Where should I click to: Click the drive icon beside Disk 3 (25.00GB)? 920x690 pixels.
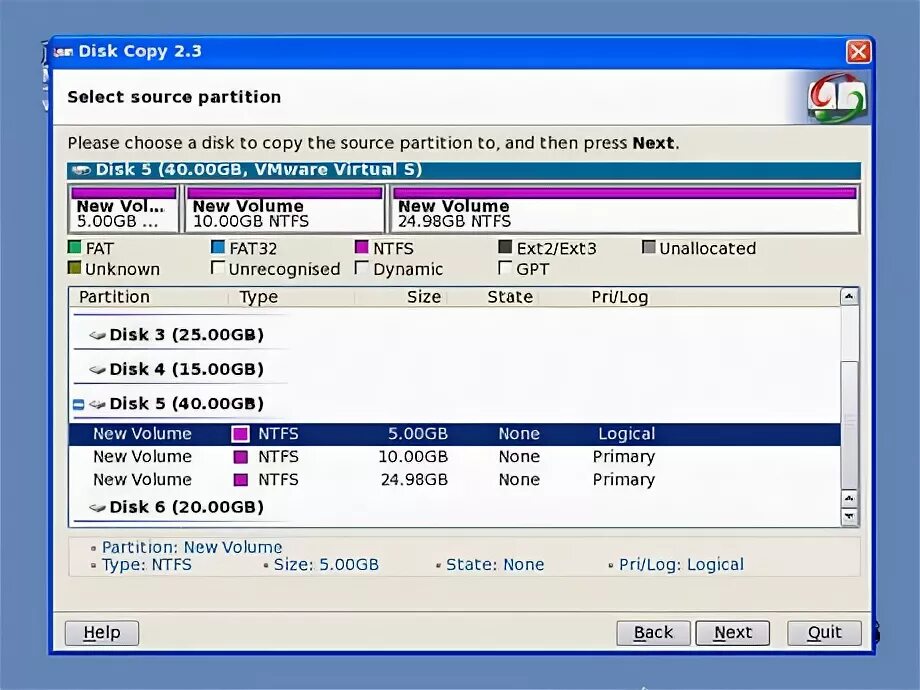(97, 335)
